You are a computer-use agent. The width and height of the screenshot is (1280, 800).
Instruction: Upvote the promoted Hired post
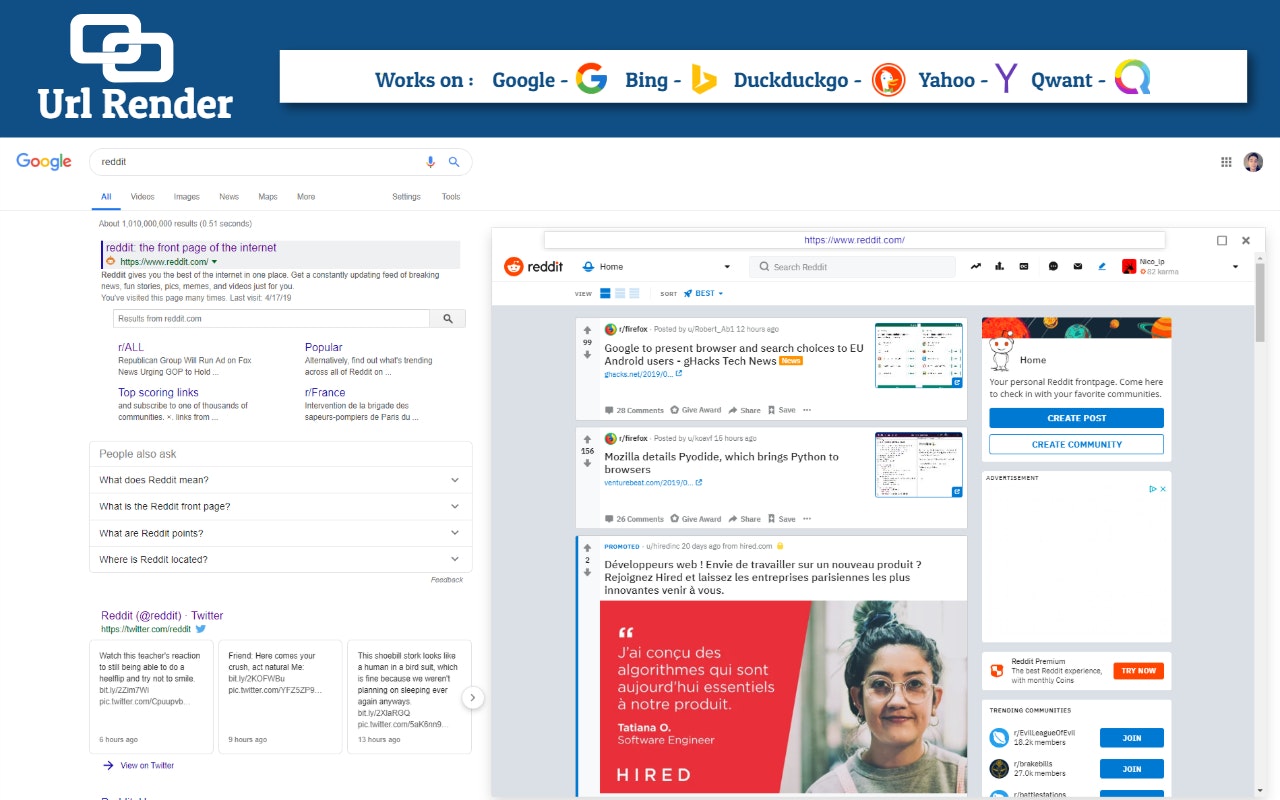587,547
